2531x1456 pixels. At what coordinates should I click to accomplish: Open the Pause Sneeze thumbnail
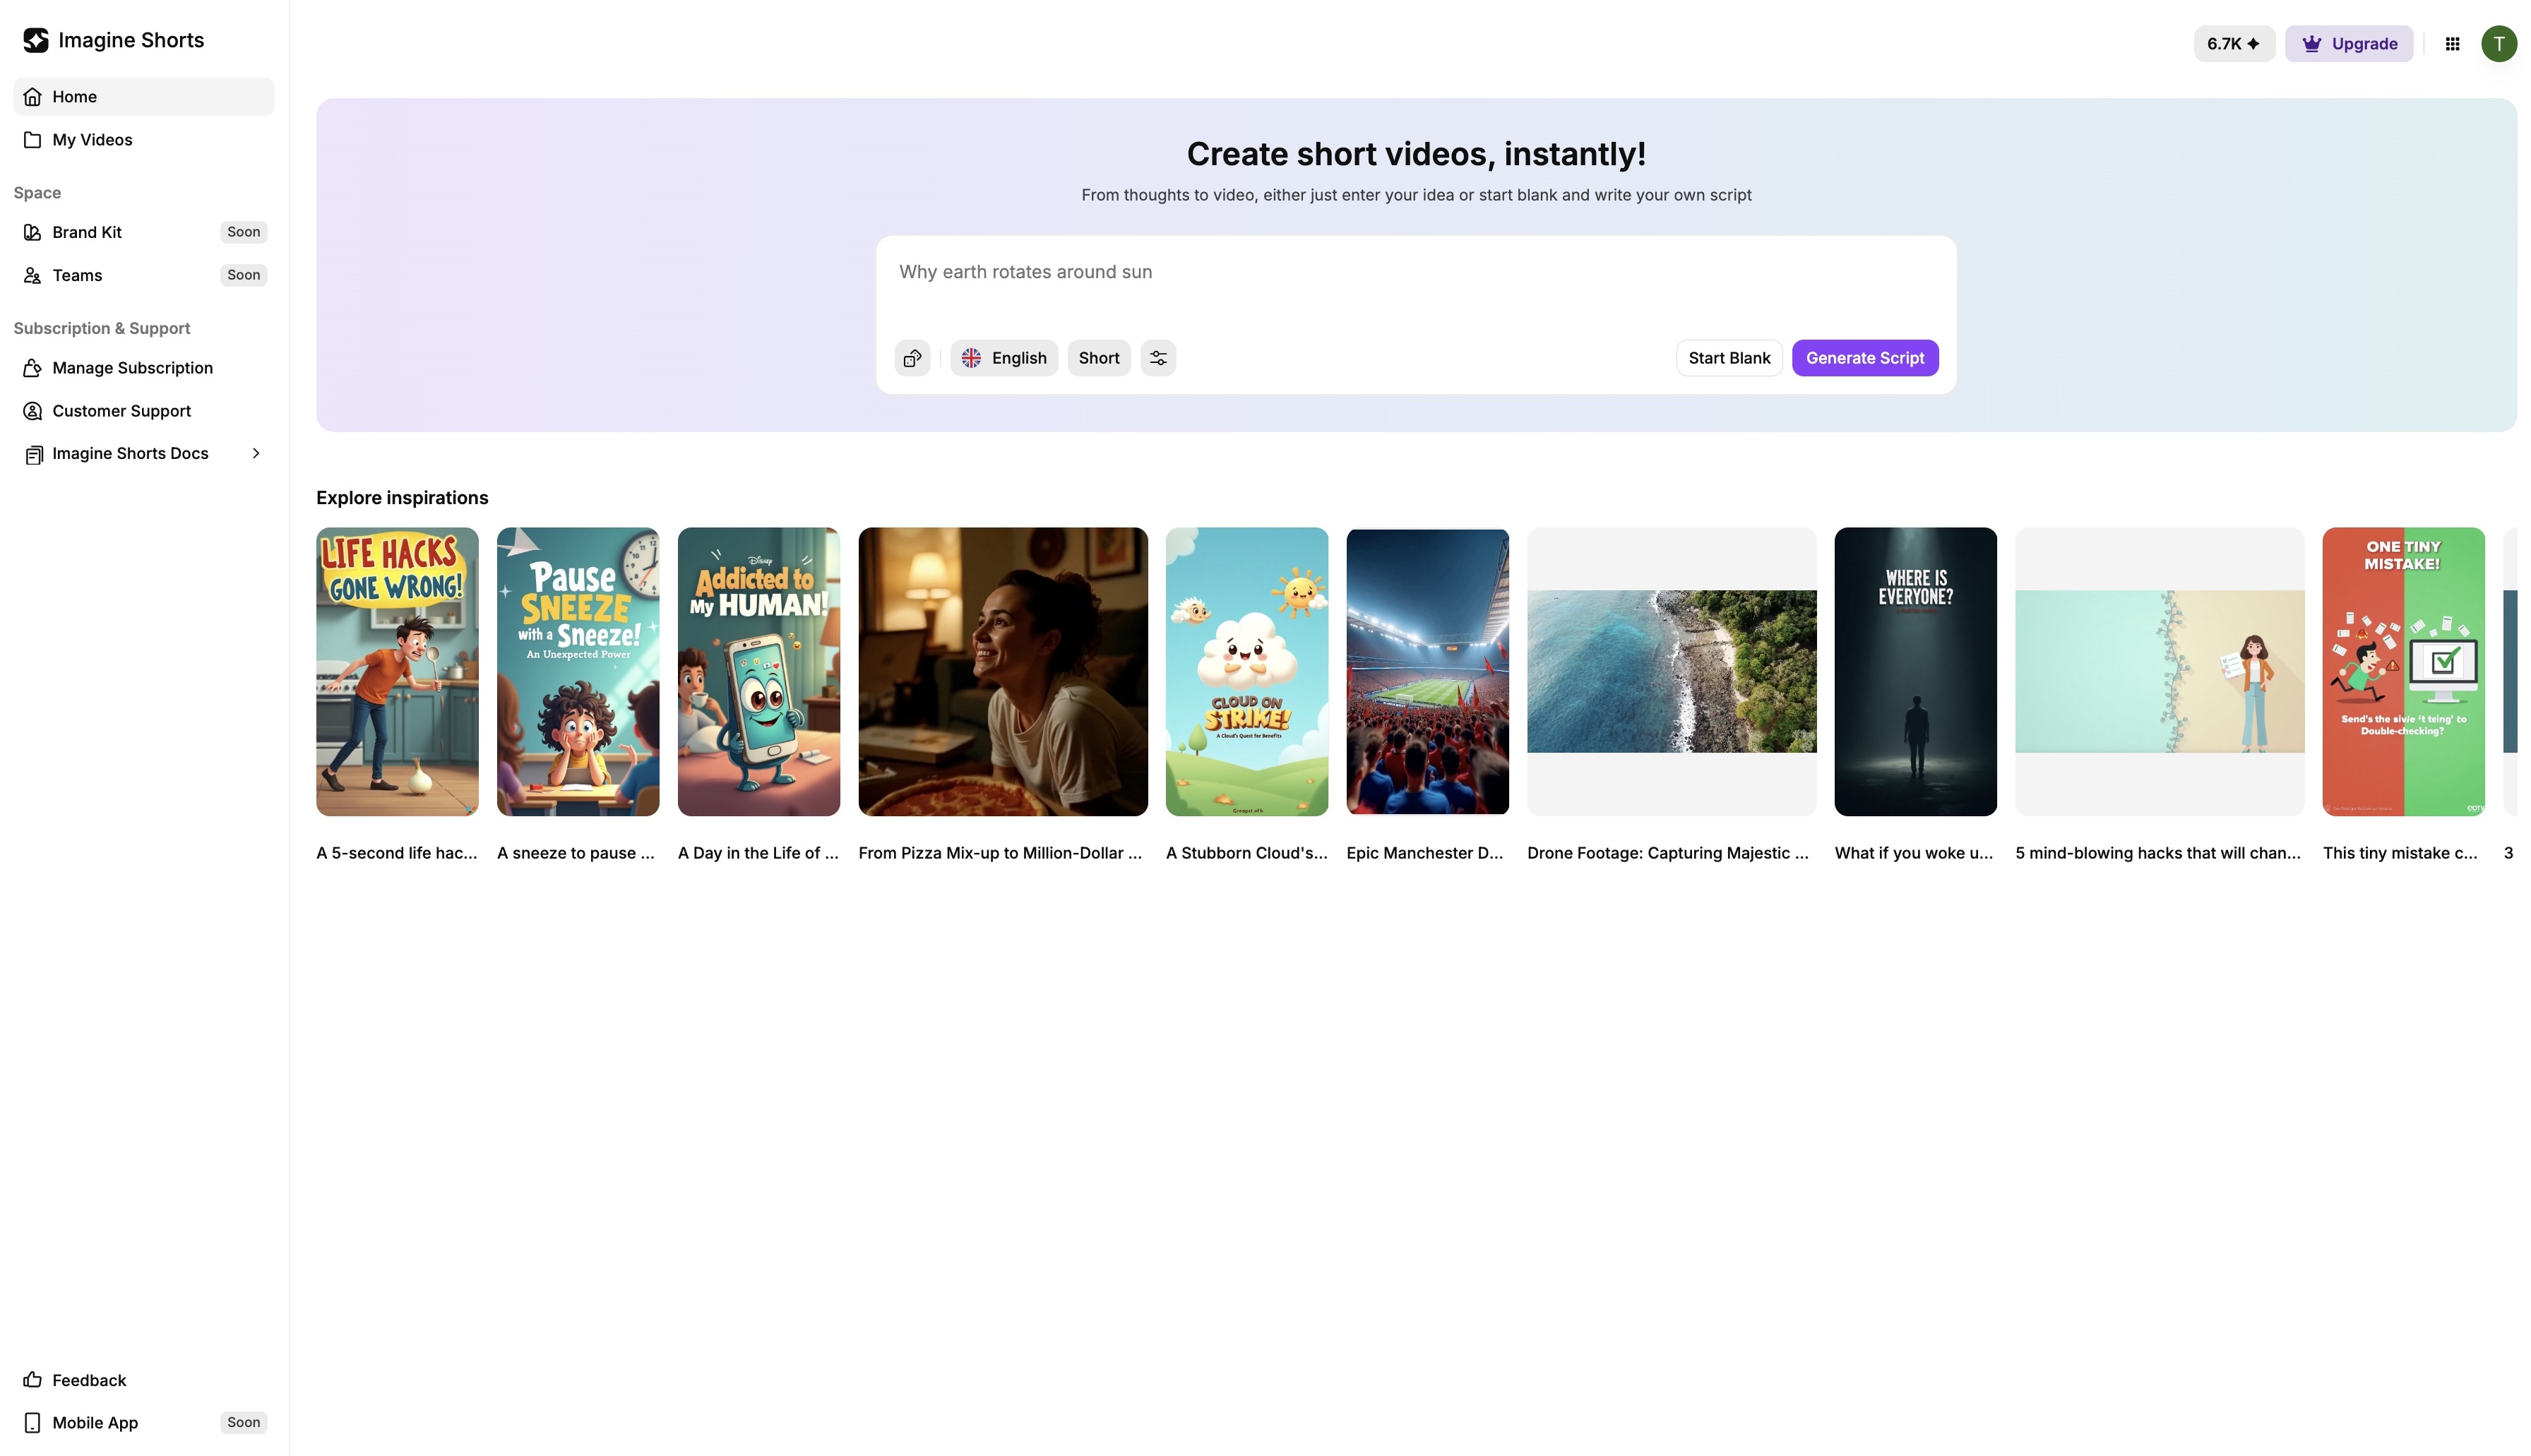point(578,672)
